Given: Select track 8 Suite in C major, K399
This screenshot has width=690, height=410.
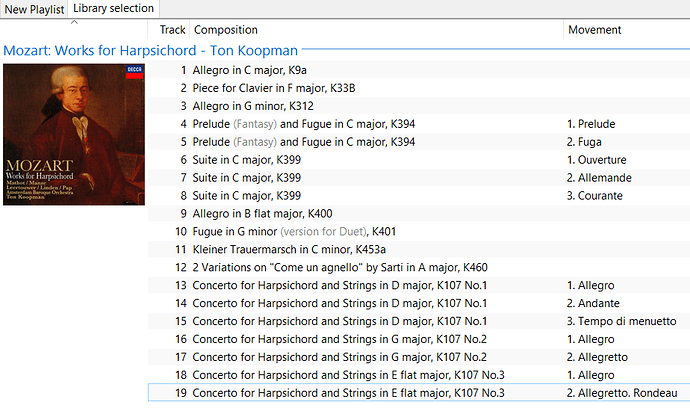Looking at the screenshot, I should [x=419, y=196].
